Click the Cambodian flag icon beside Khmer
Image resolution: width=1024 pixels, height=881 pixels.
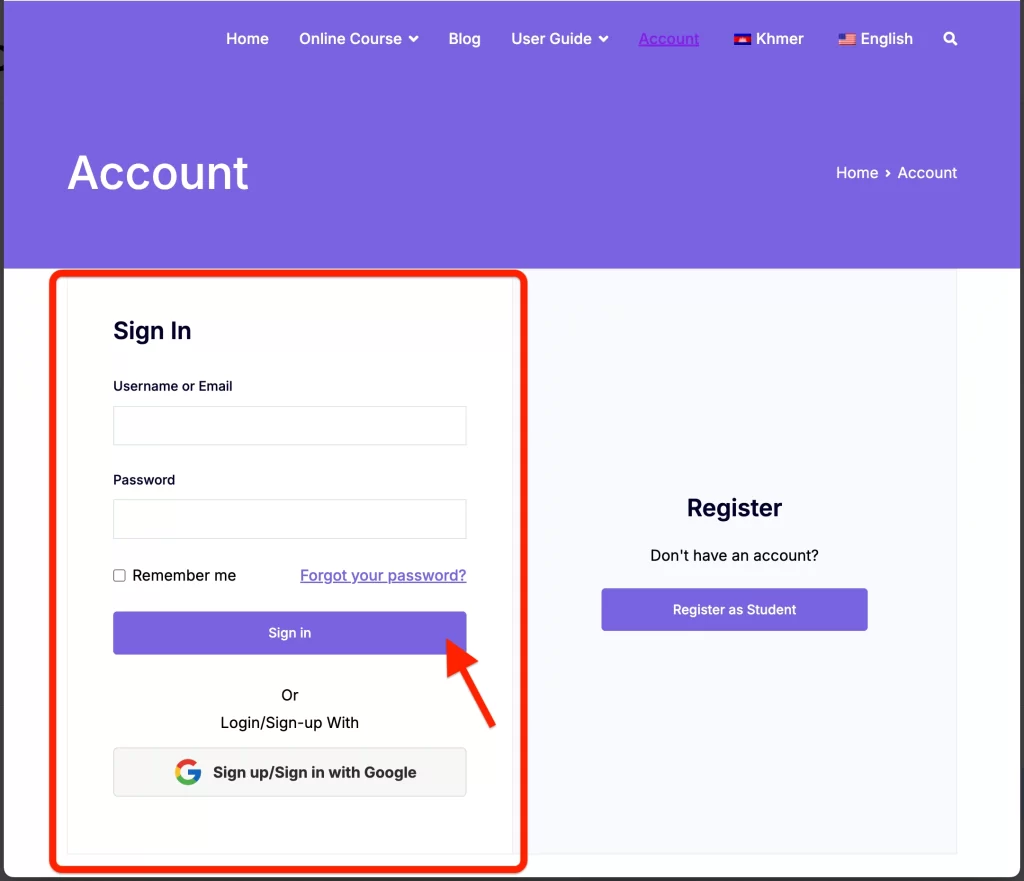pyautogui.click(x=742, y=39)
